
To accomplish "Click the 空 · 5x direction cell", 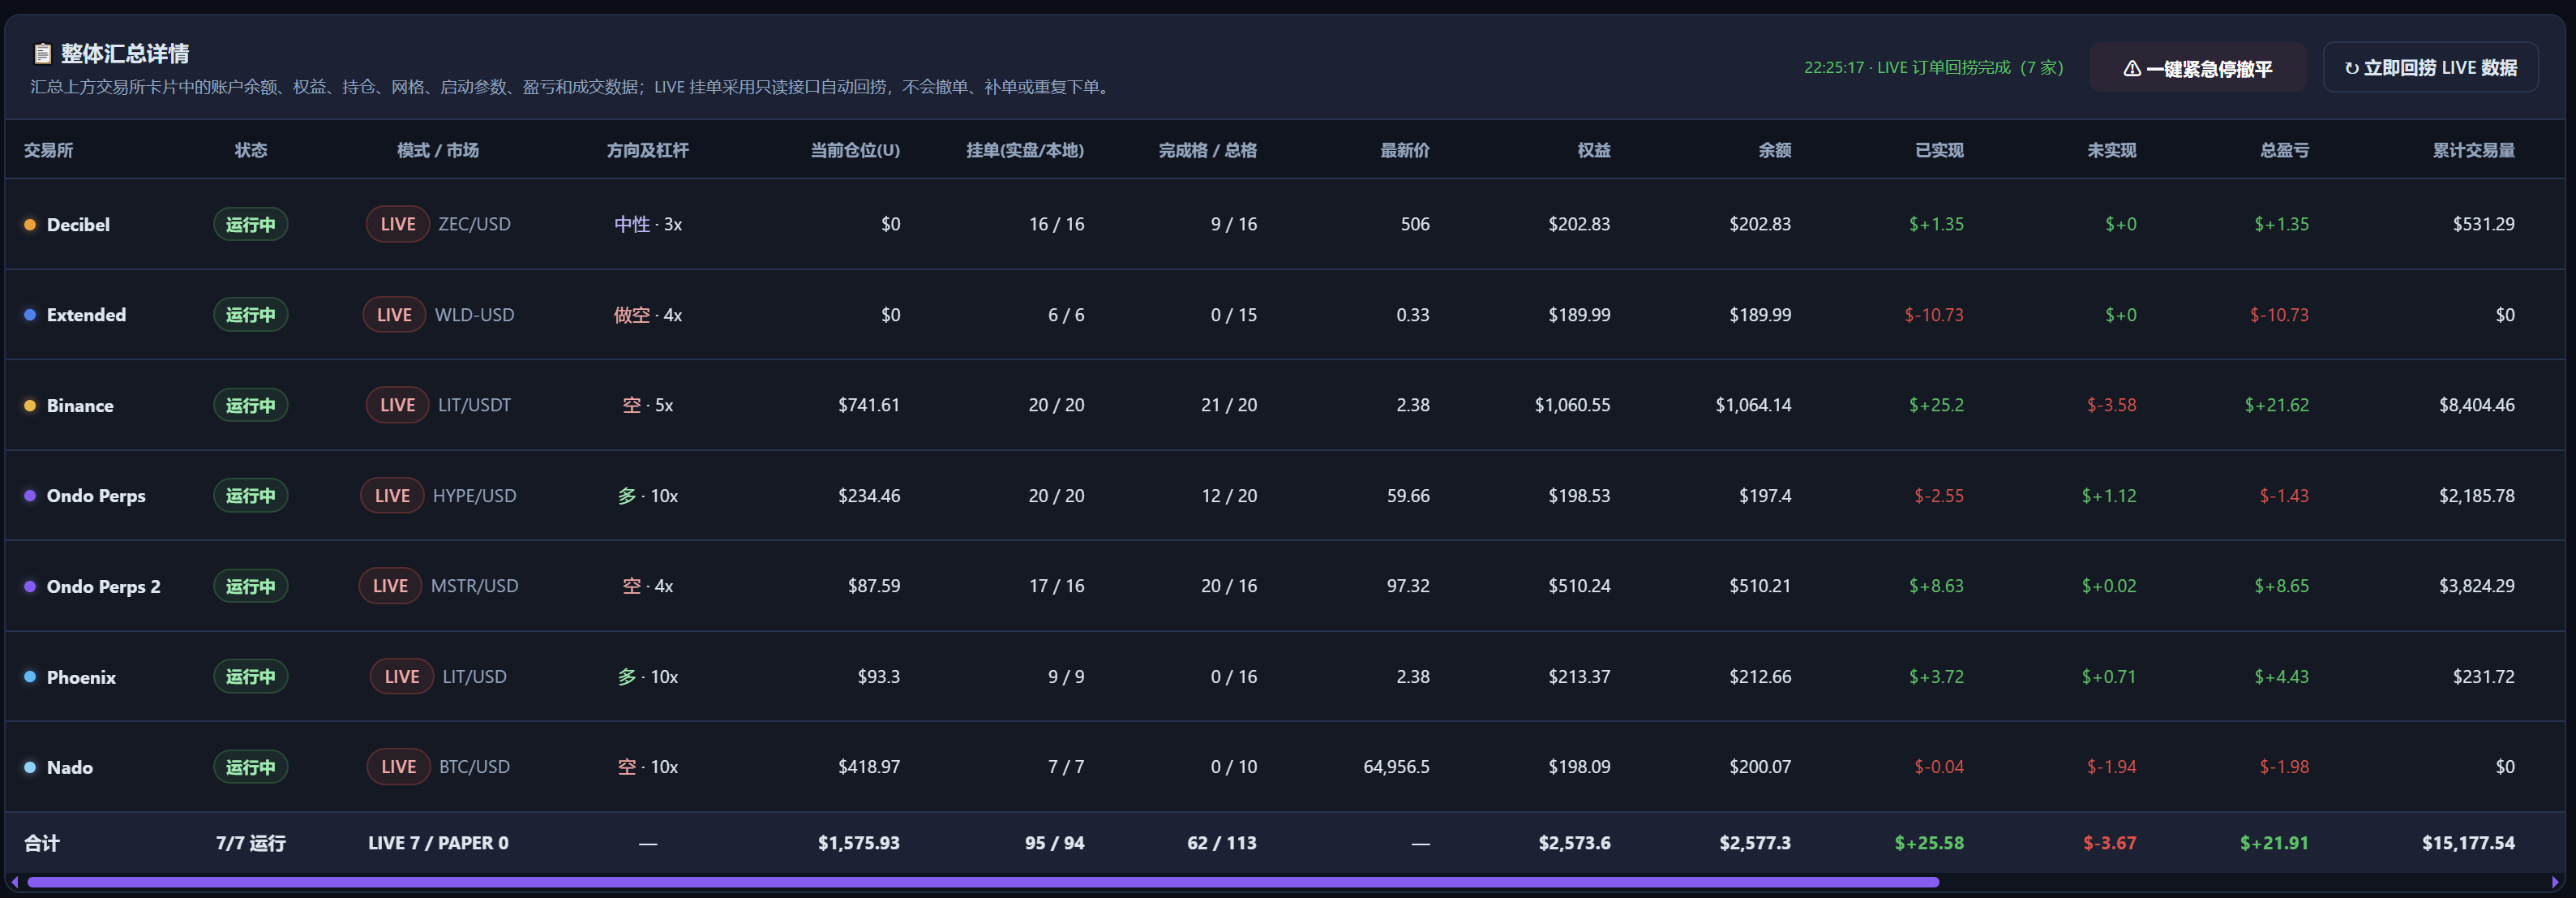I will pyautogui.click(x=648, y=405).
